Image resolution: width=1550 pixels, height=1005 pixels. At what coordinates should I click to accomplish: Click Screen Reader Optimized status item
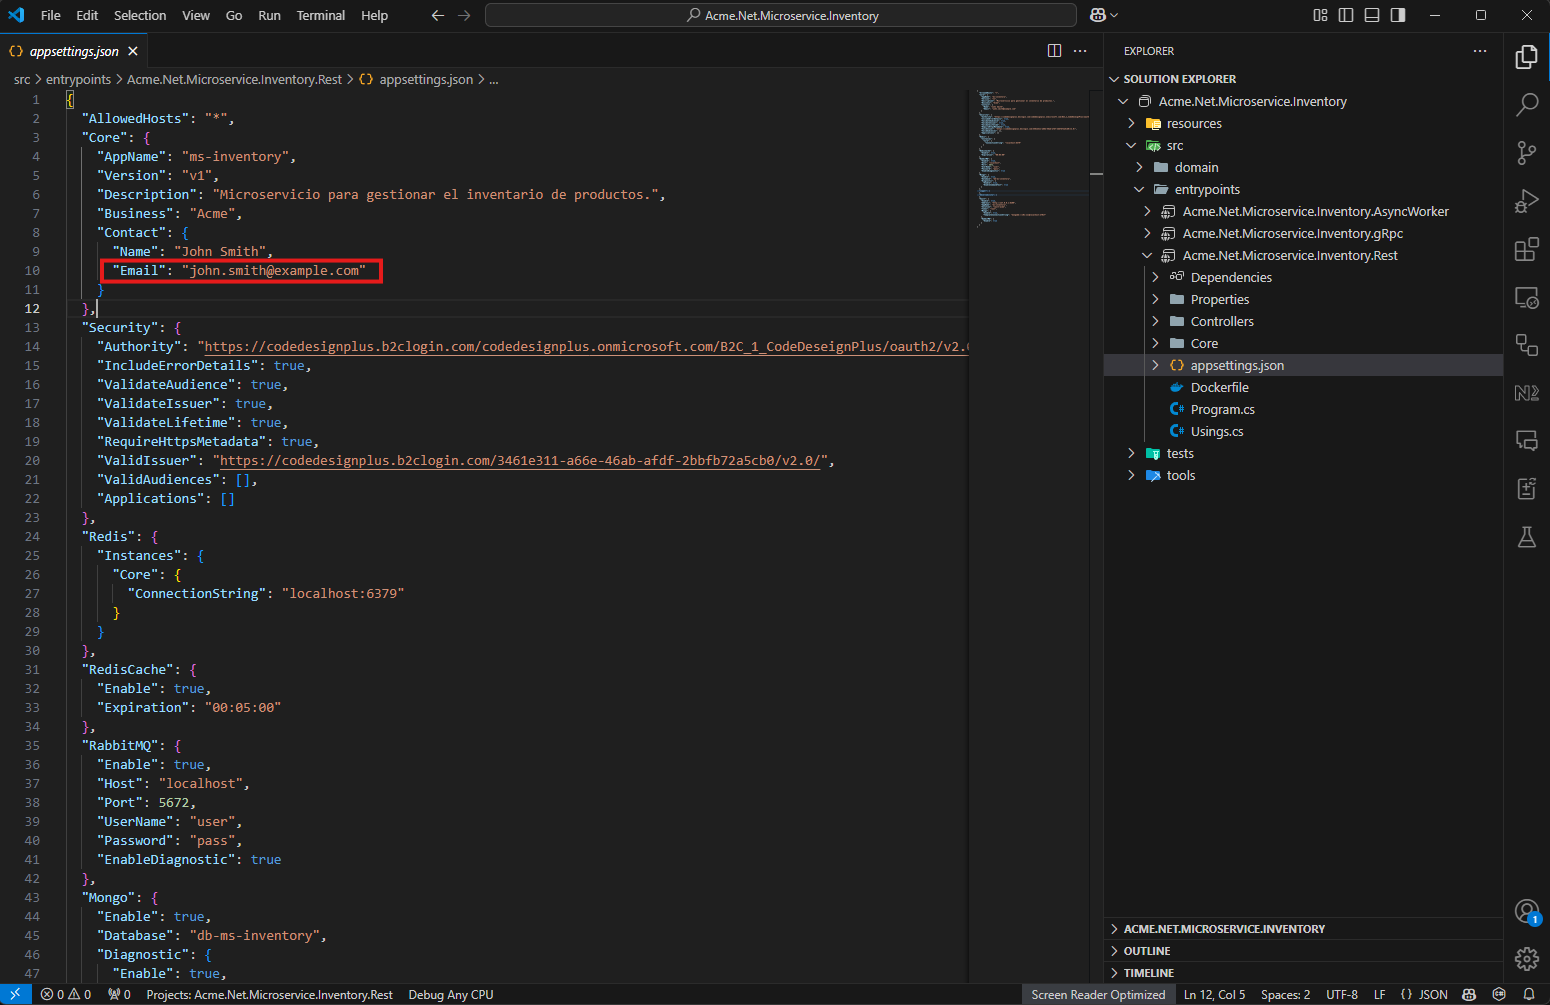[1098, 994]
